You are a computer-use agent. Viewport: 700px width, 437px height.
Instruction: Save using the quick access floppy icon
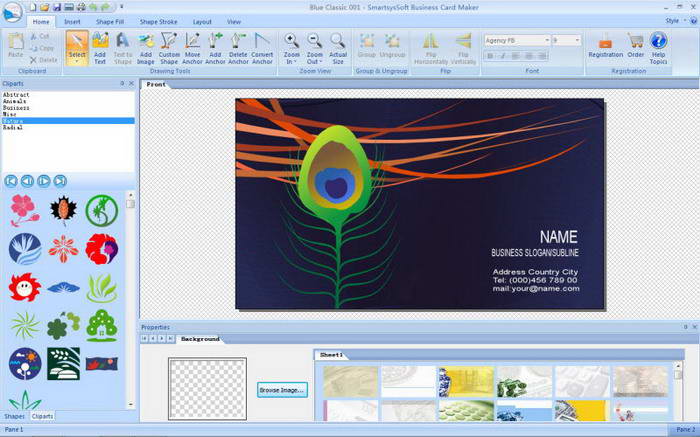point(57,7)
